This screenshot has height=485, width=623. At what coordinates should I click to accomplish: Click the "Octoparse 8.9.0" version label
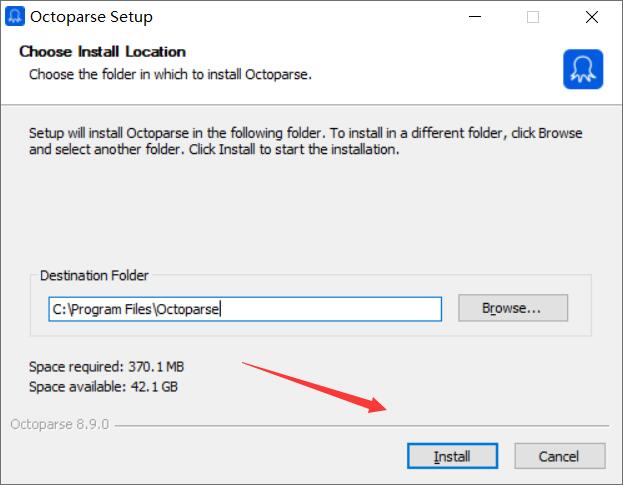(x=57, y=425)
